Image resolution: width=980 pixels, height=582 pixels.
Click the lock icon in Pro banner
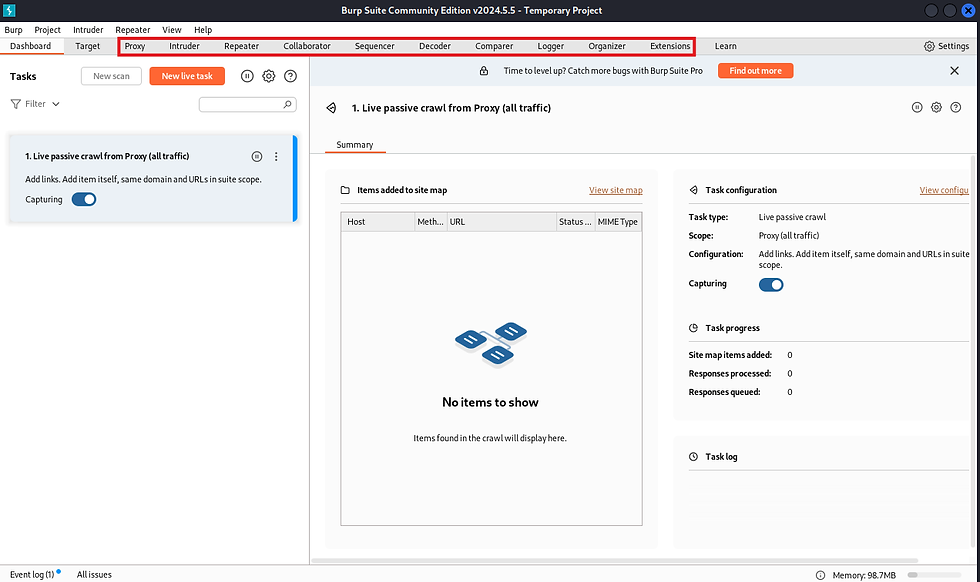(x=484, y=71)
